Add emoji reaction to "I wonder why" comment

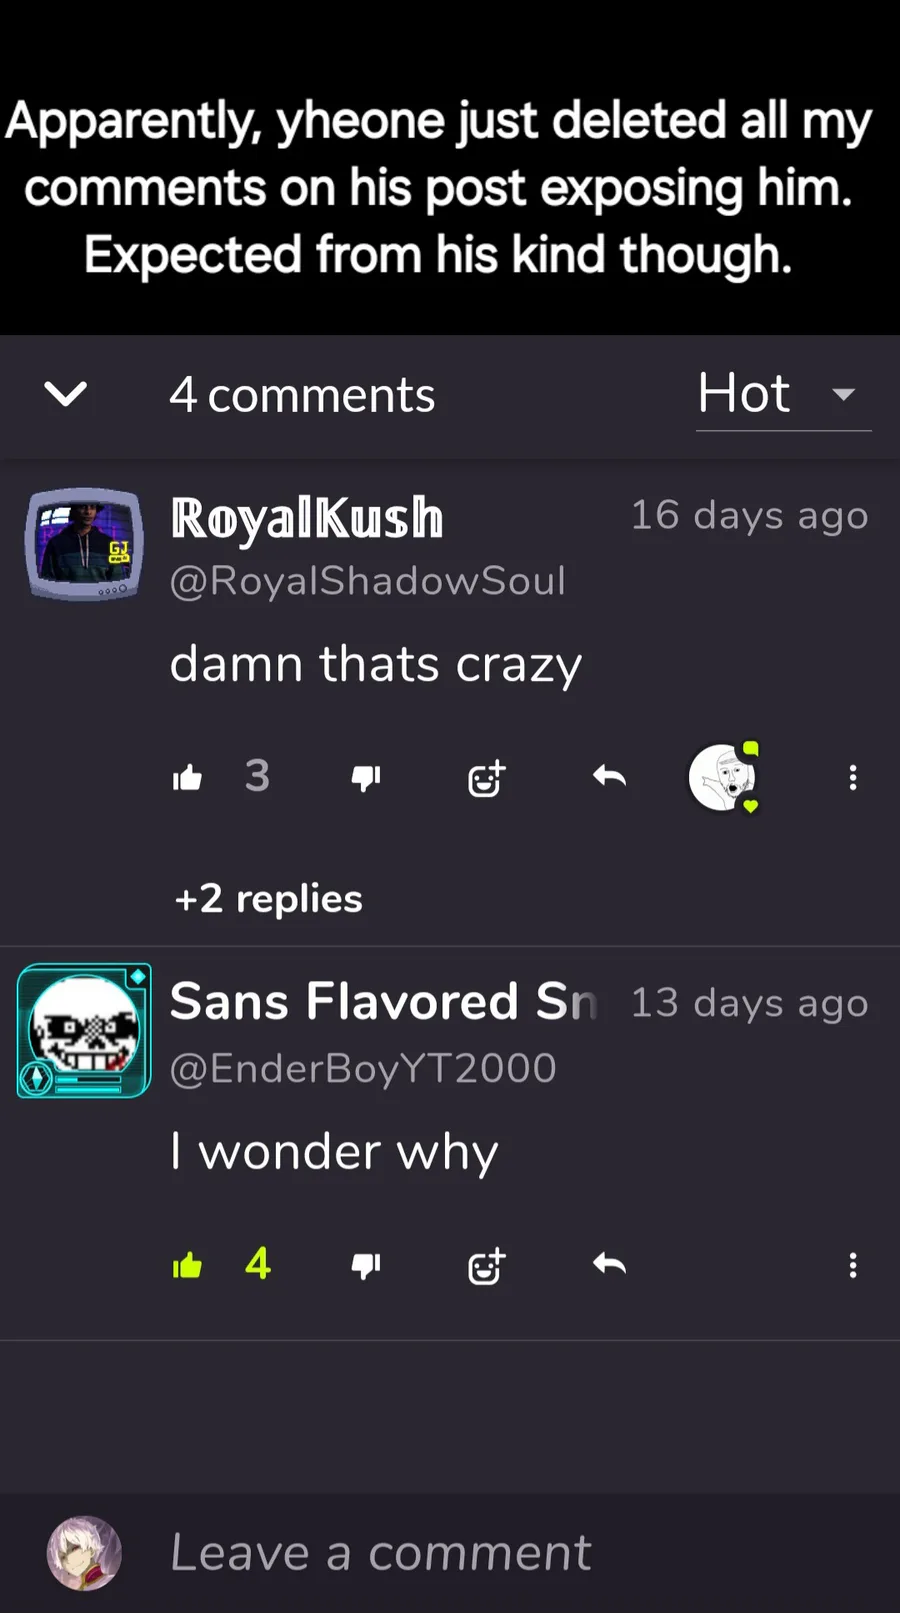click(487, 1266)
